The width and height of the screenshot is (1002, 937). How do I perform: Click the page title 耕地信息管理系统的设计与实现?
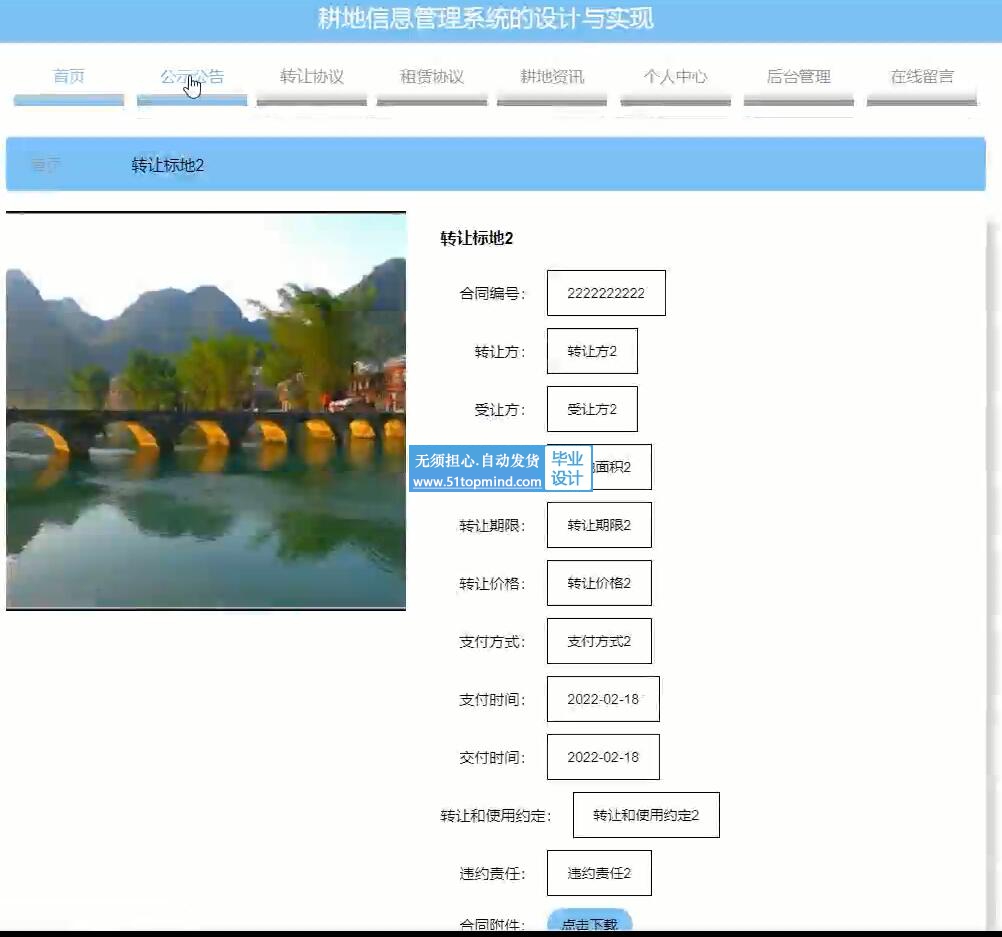486,18
